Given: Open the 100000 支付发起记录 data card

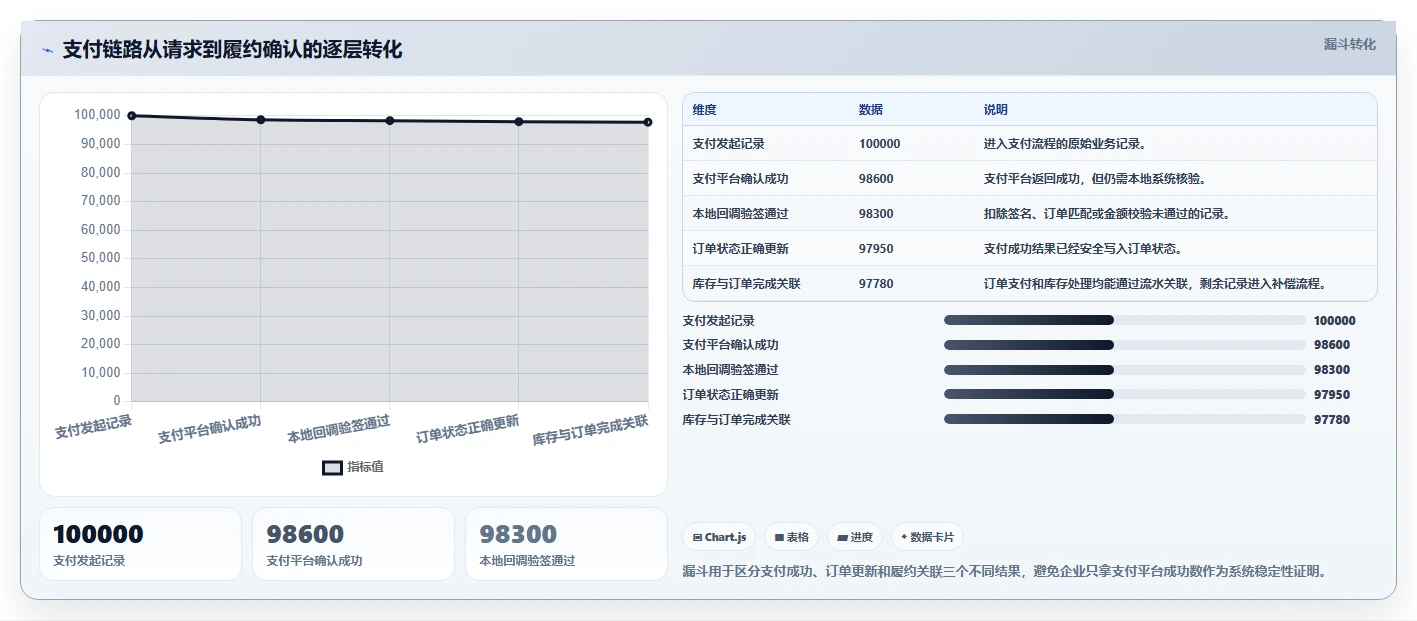Looking at the screenshot, I should click(x=140, y=544).
